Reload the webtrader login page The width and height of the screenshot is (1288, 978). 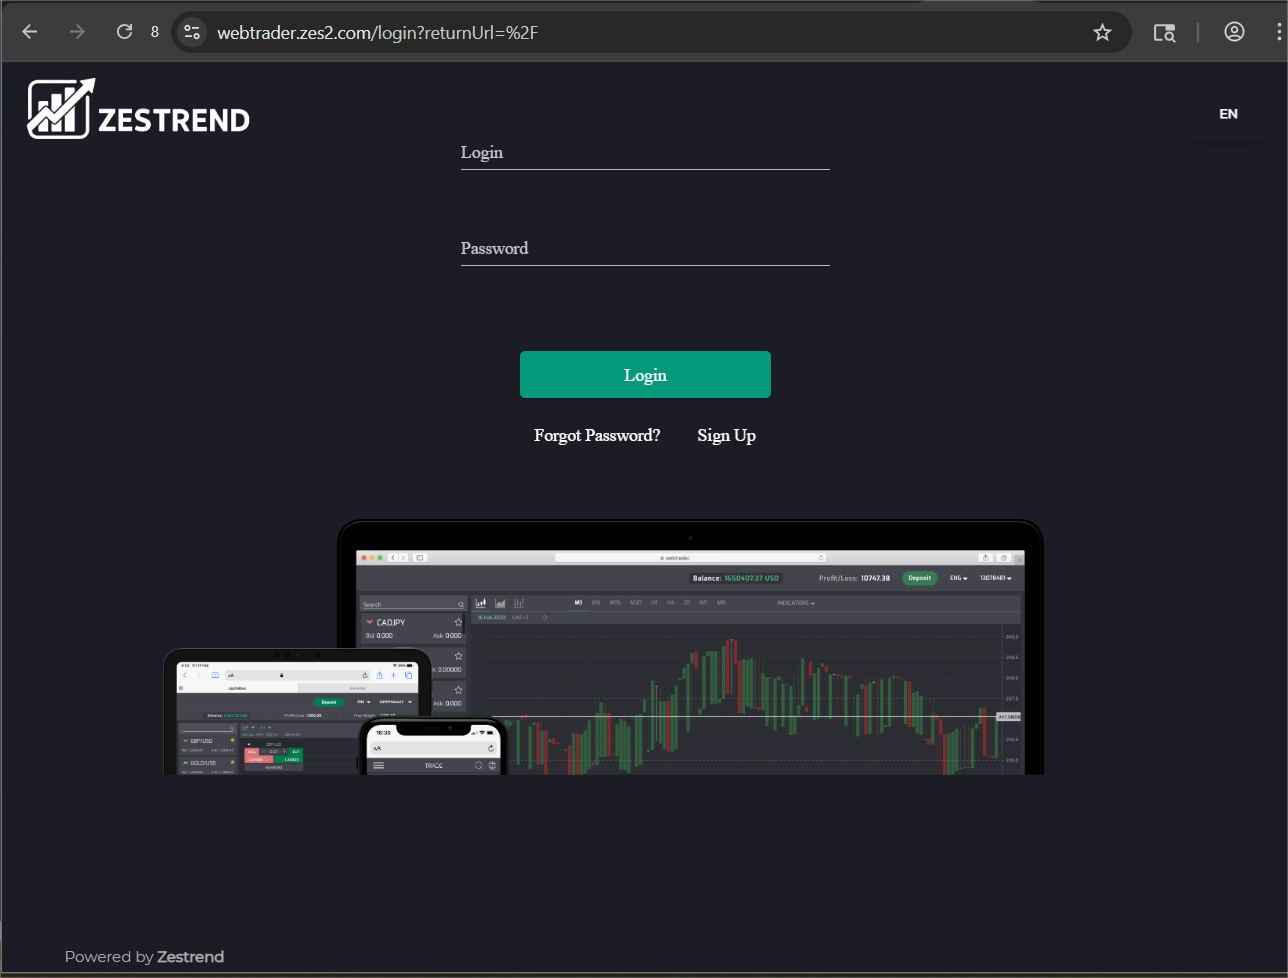[123, 31]
